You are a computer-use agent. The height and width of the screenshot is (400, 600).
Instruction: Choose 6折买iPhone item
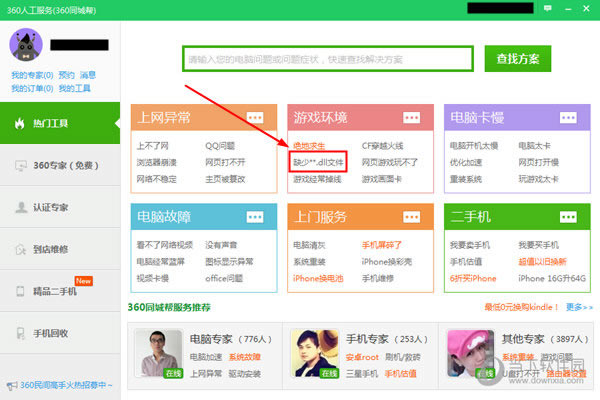coord(473,278)
